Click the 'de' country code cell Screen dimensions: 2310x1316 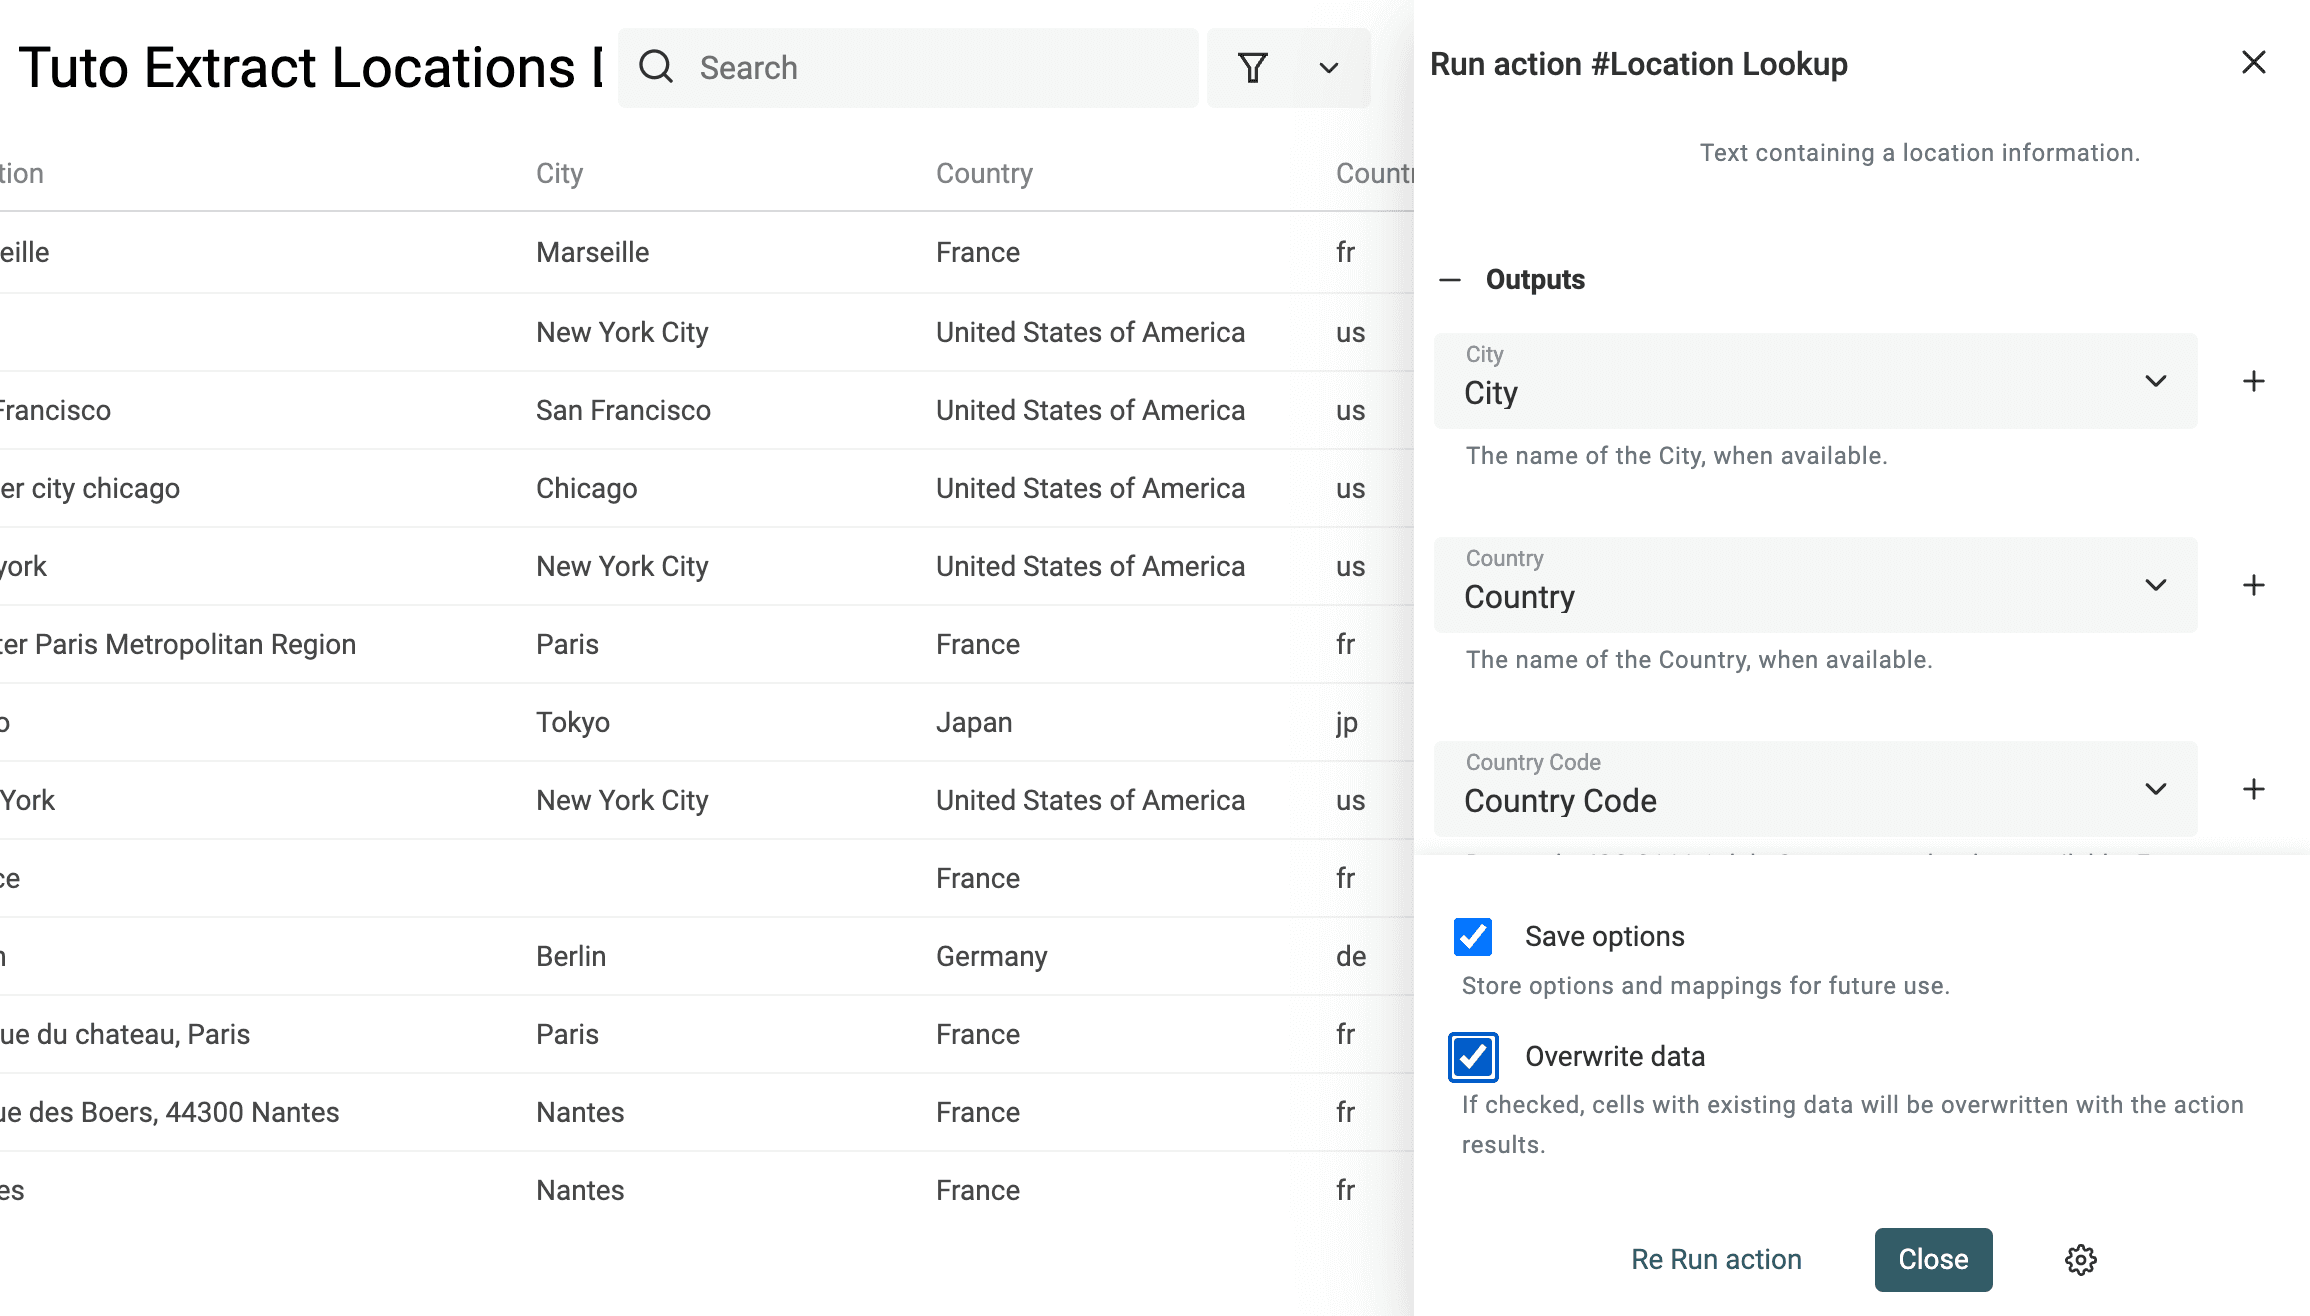(1351, 956)
